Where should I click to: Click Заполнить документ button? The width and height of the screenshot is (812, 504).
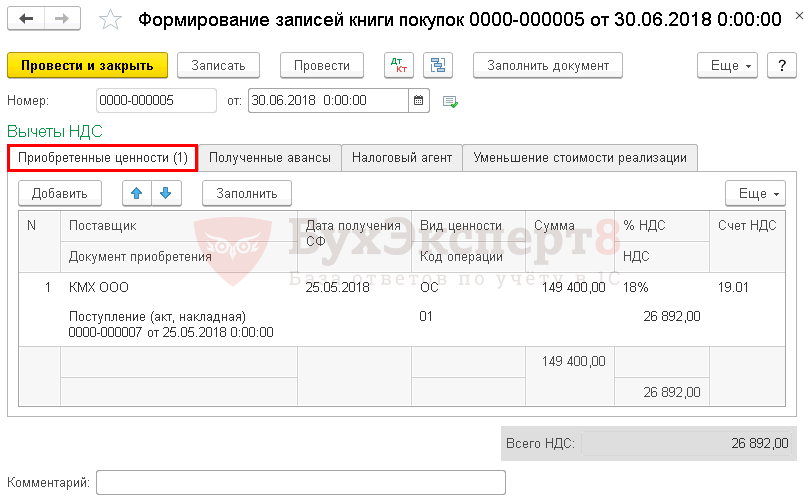pos(547,65)
